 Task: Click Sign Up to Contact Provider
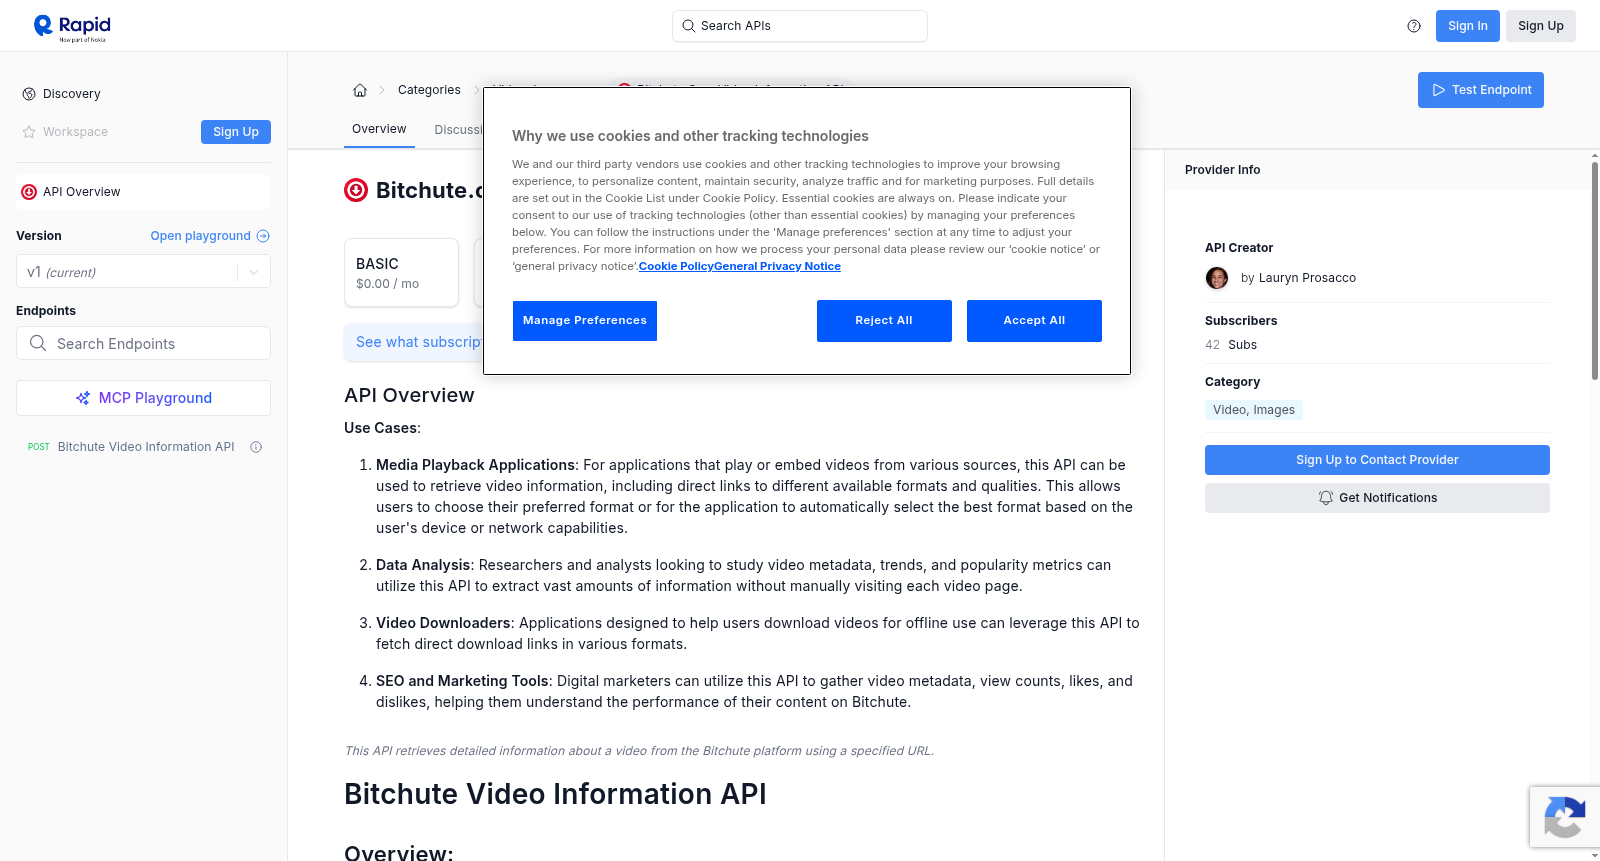[1377, 460]
